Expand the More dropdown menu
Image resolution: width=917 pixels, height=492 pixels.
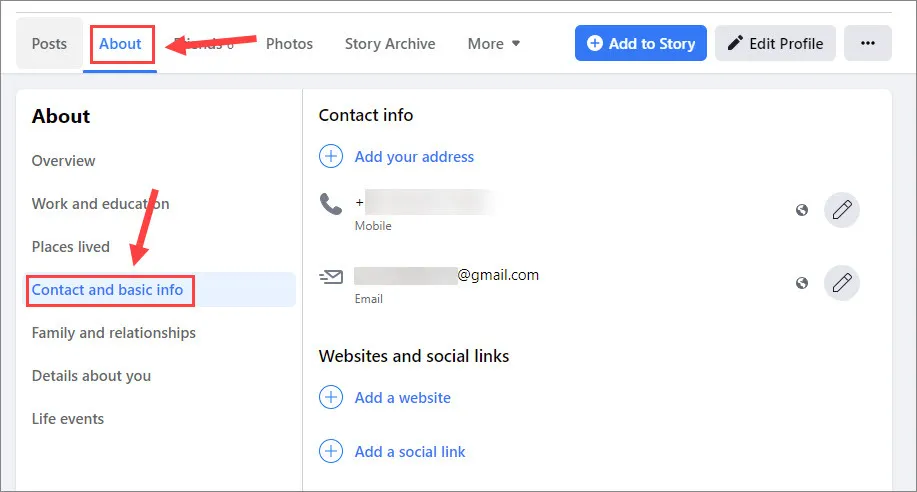pyautogui.click(x=494, y=43)
